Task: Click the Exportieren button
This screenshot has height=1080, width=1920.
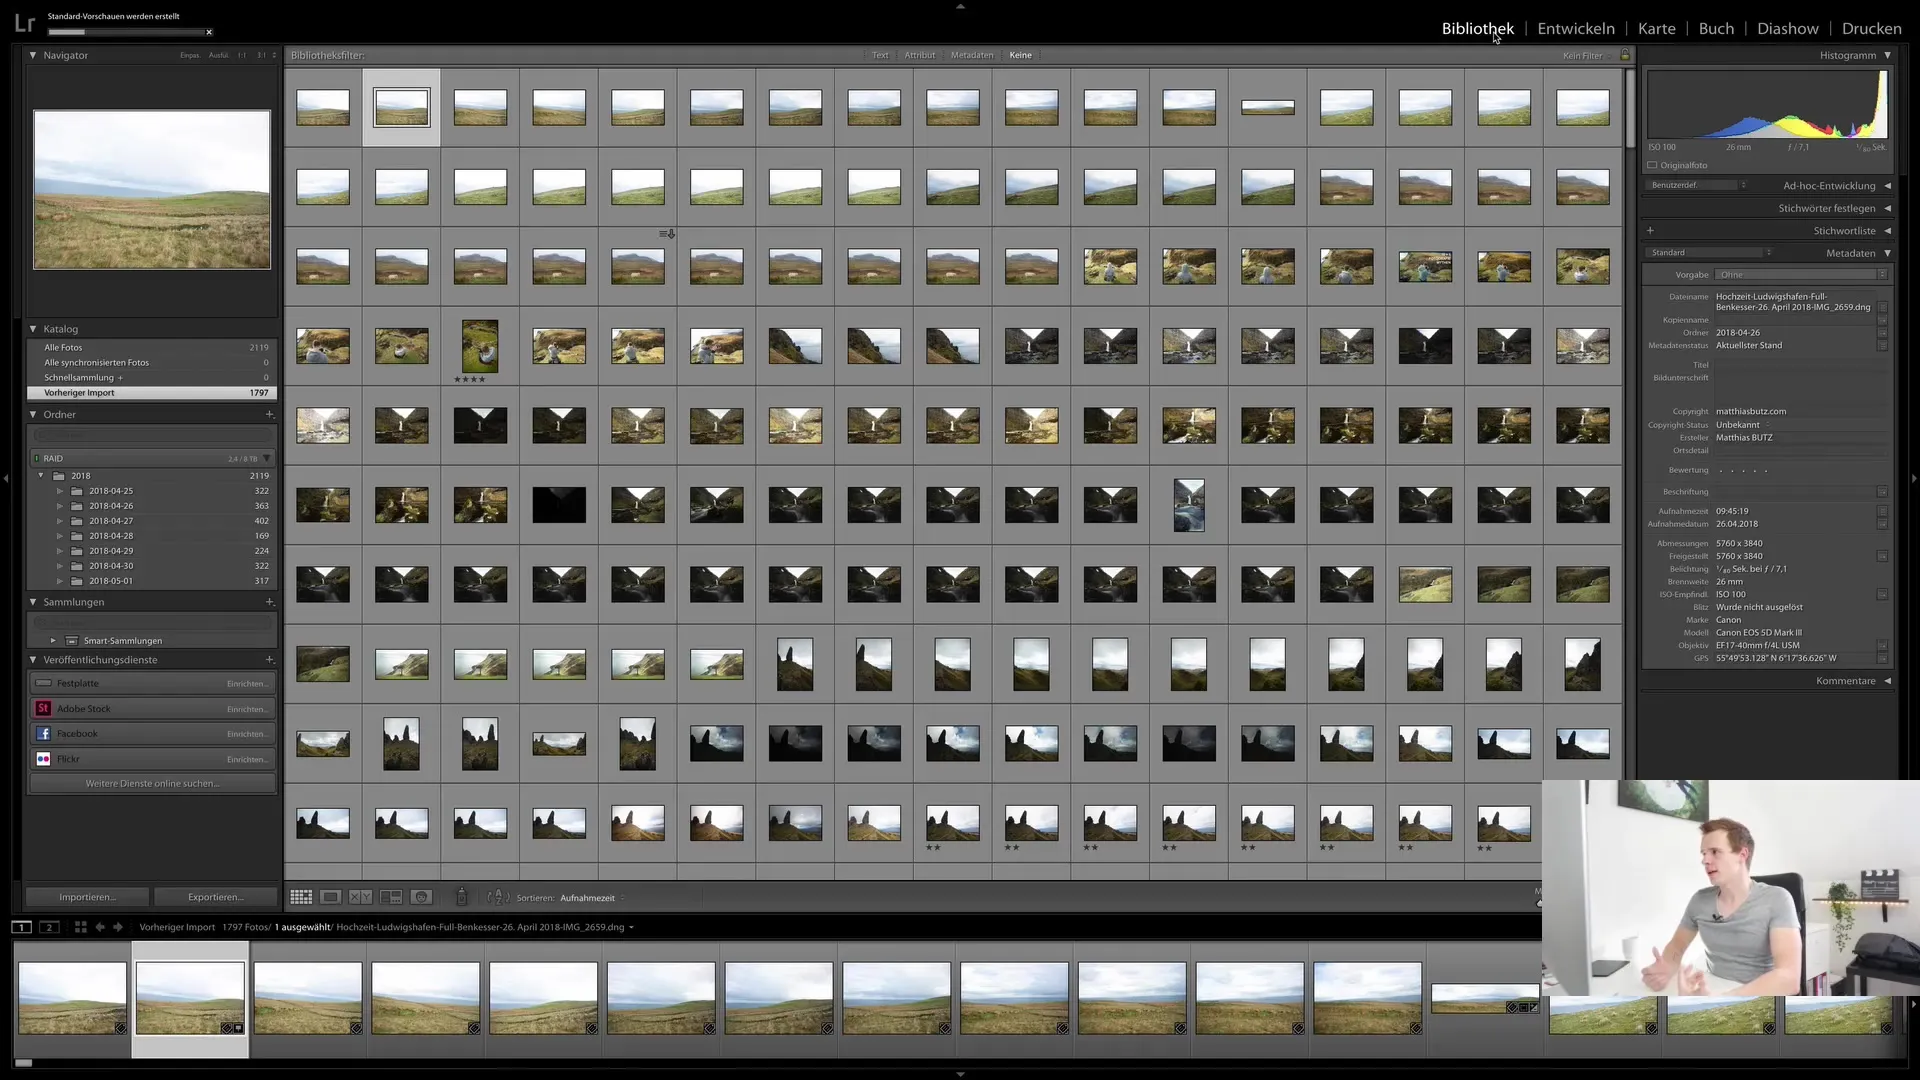Action: tap(215, 897)
